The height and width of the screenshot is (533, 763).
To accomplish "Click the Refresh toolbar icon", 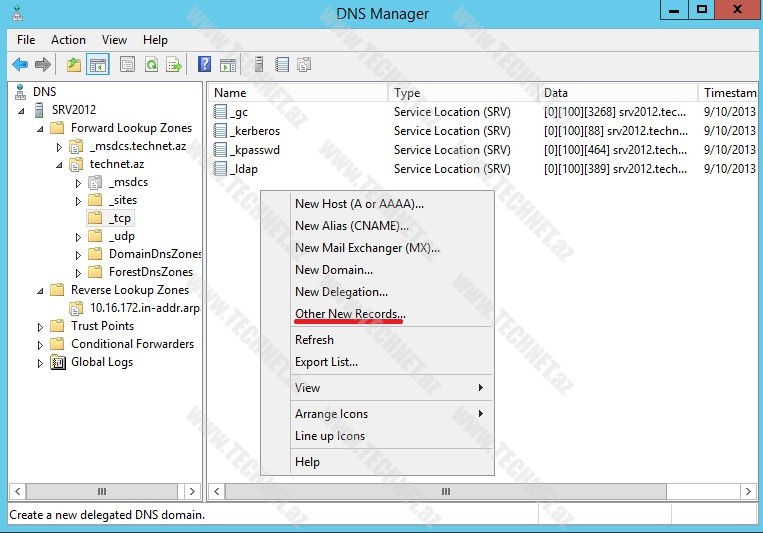I will click(x=151, y=65).
